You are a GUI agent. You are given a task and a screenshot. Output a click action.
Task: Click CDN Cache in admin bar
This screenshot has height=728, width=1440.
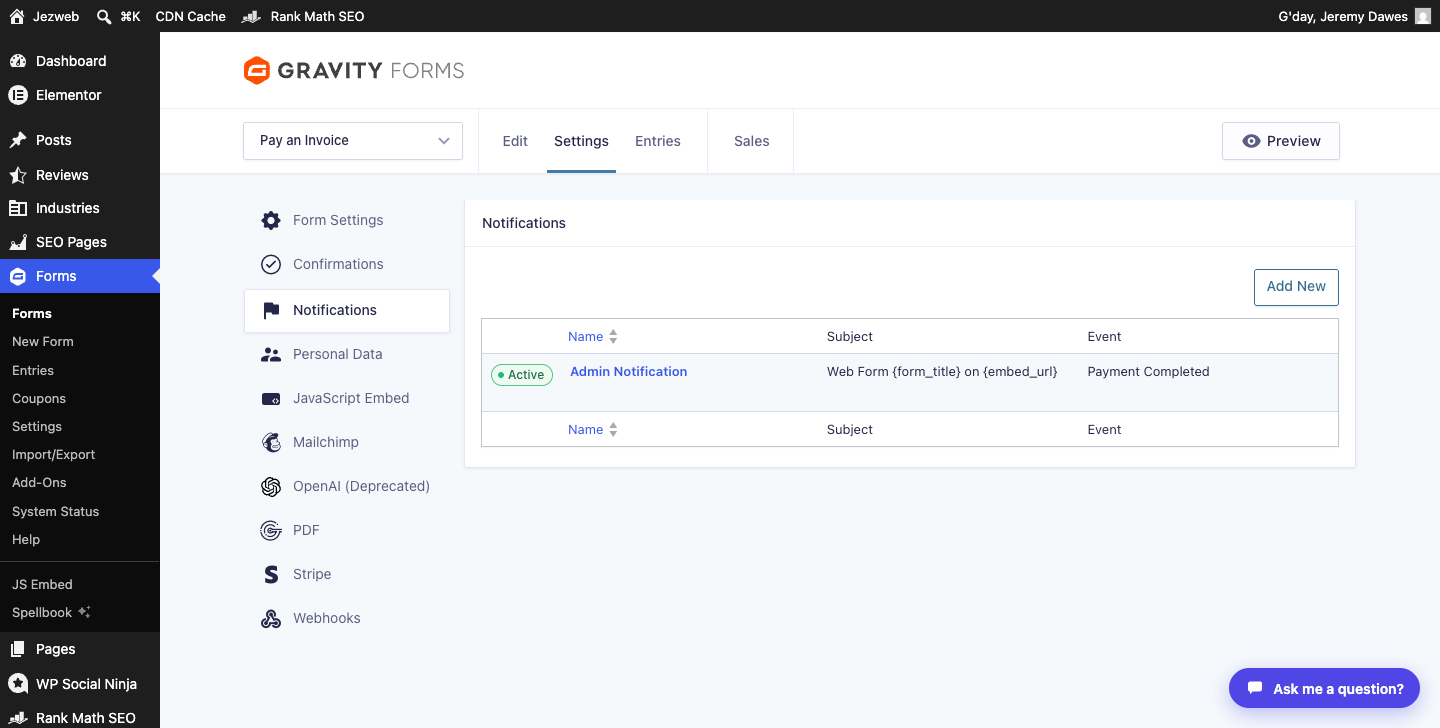[190, 16]
